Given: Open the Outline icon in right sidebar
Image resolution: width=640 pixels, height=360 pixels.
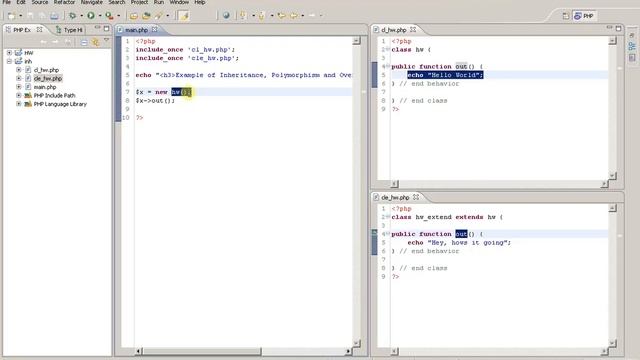Looking at the screenshot, I should pos(632,46).
